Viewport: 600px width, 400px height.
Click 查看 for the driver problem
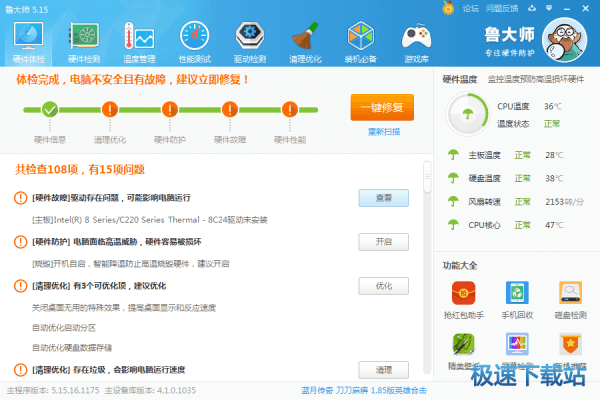(x=383, y=198)
